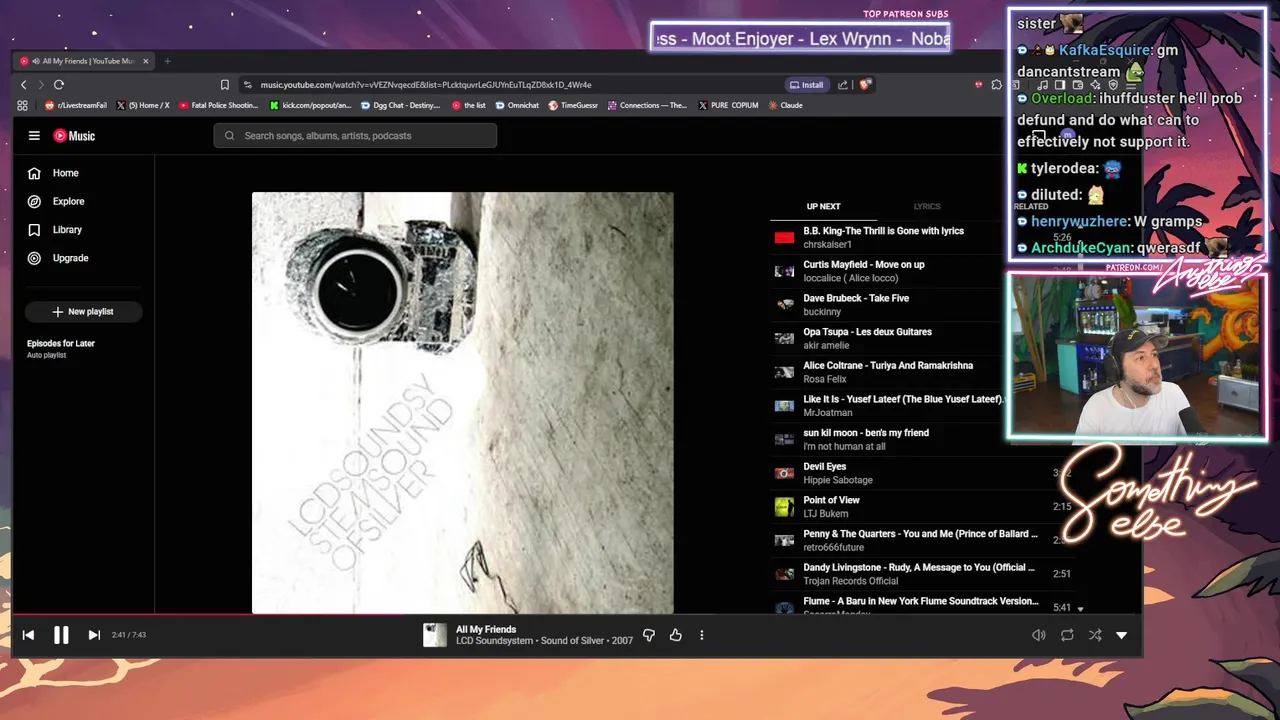Click the Point of View thumbnail
The height and width of the screenshot is (720, 1280).
click(x=784, y=507)
